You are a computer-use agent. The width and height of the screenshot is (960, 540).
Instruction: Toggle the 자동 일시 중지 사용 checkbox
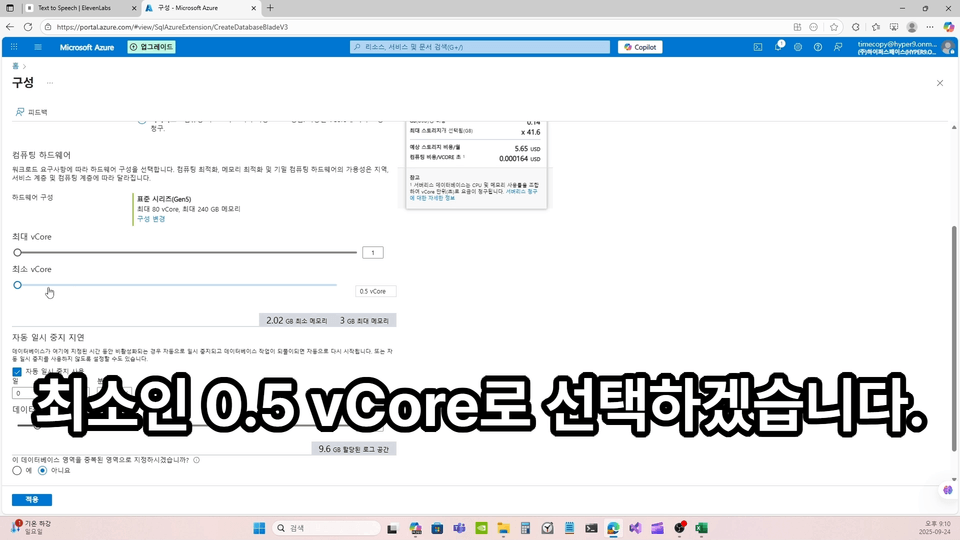(17, 372)
